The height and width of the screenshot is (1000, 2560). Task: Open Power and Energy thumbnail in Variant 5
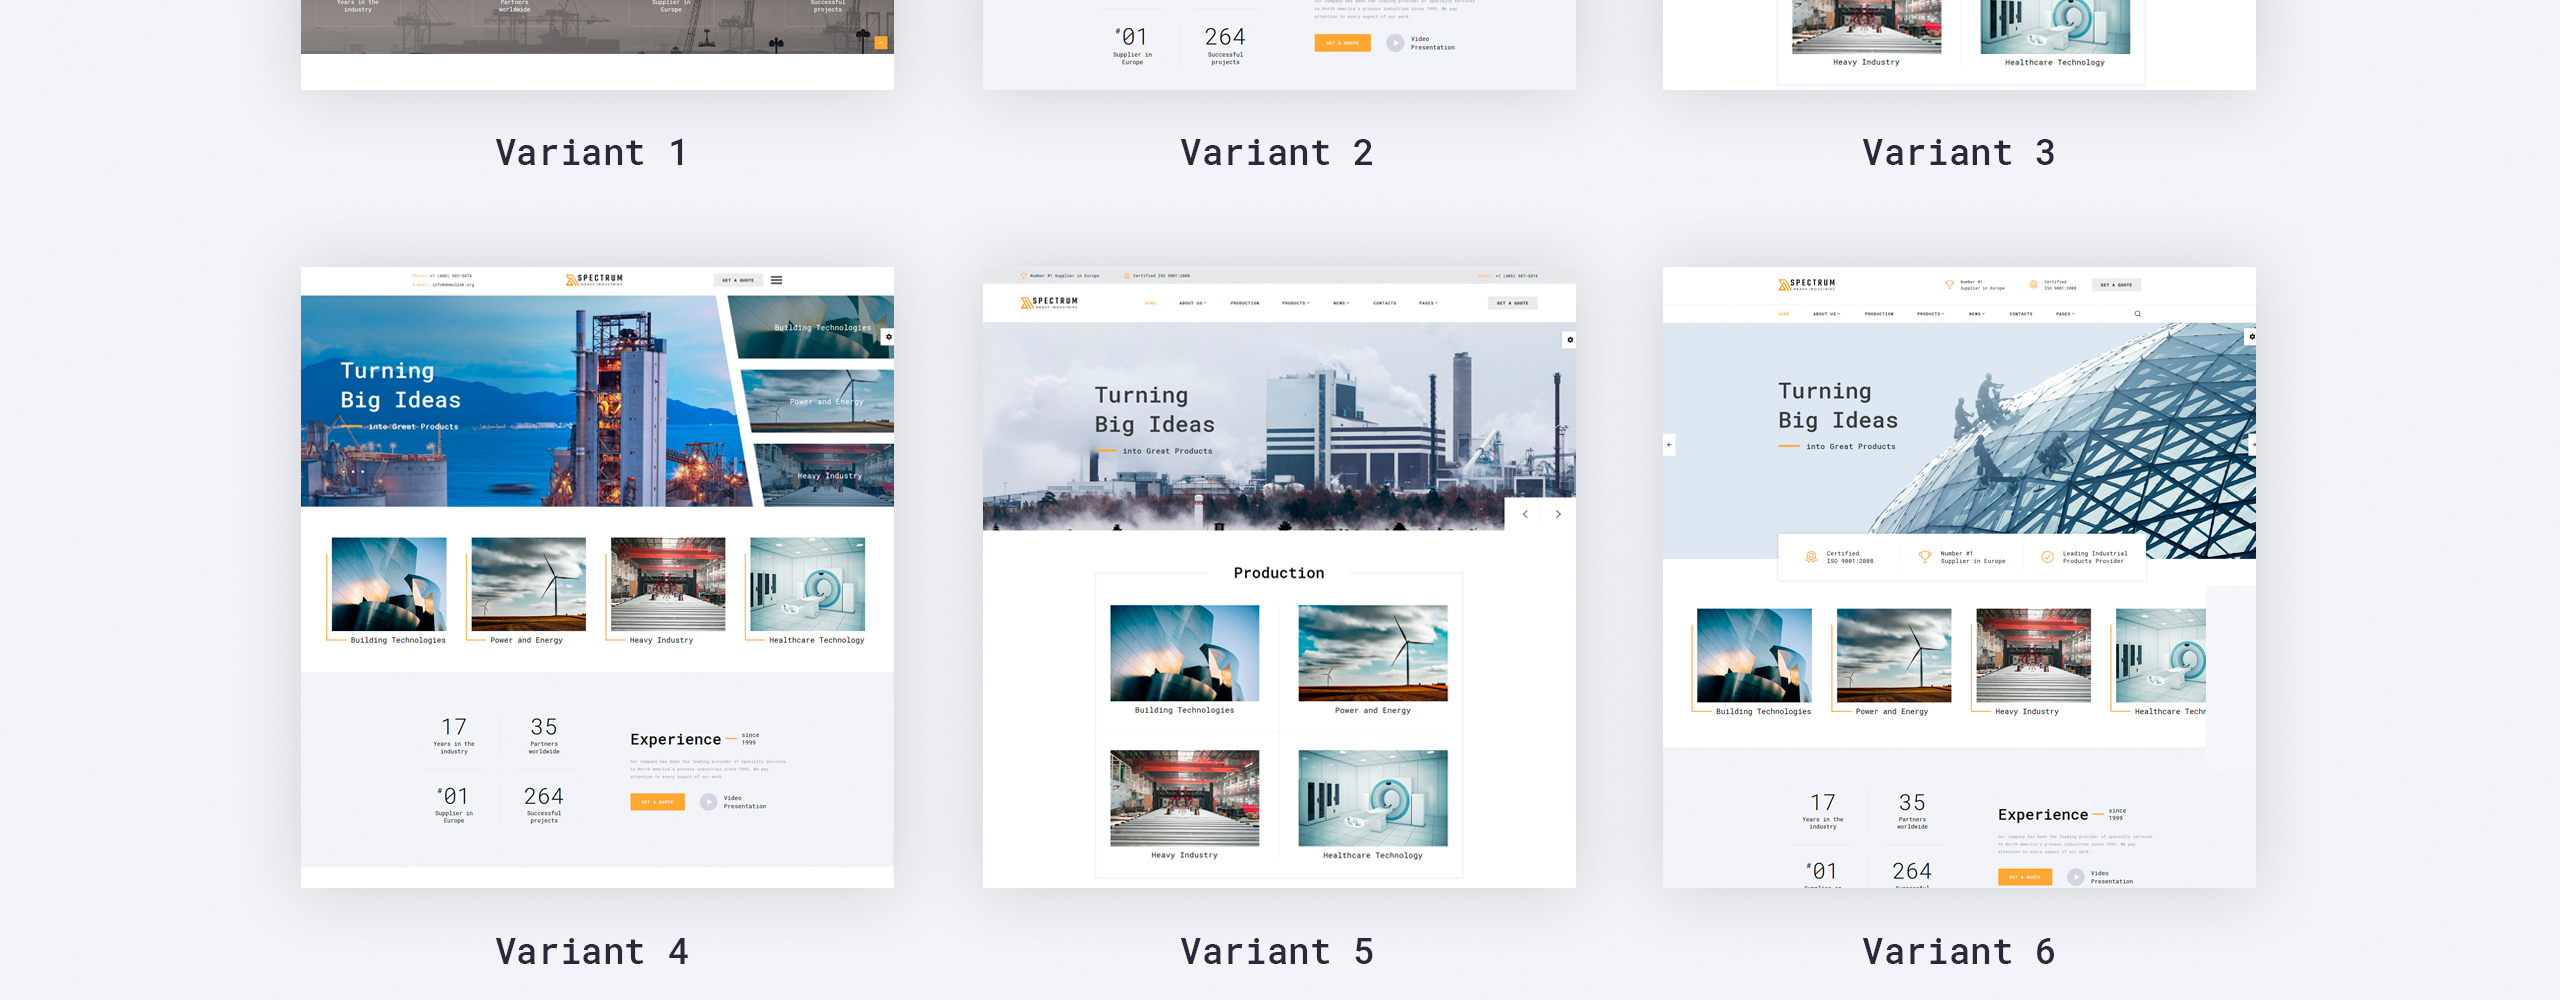tap(1372, 660)
